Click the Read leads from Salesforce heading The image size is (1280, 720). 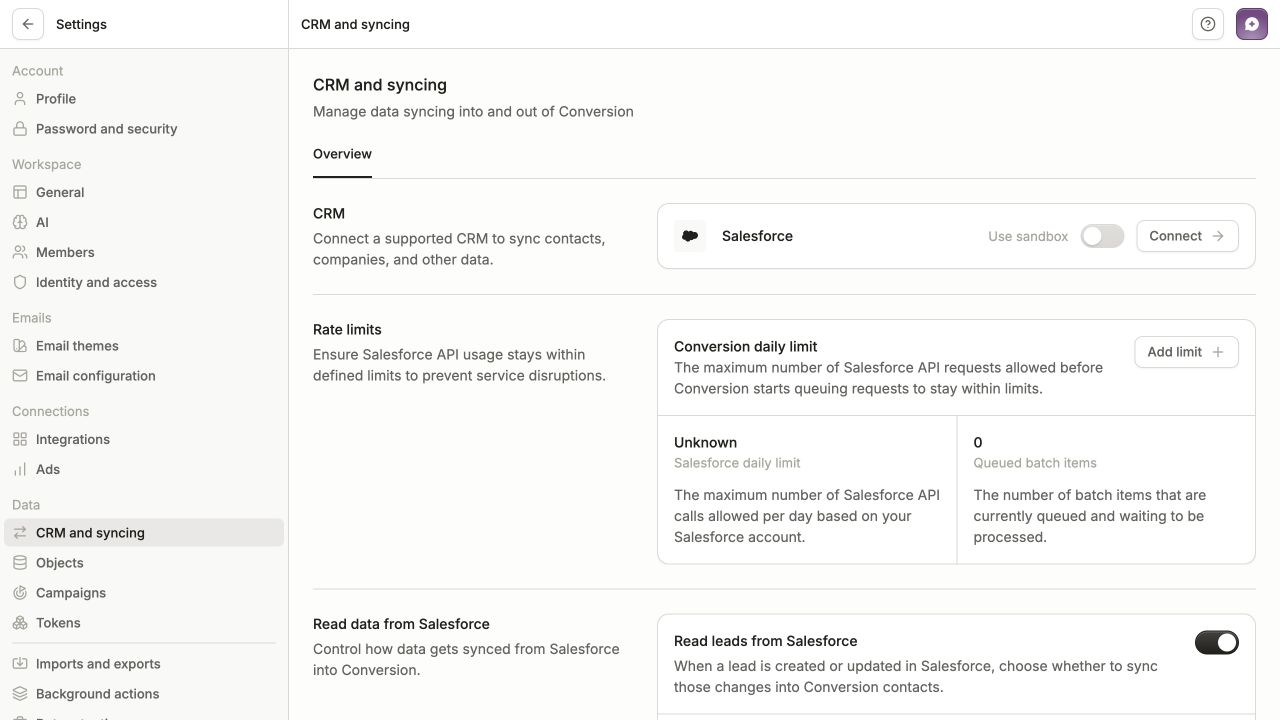pyautogui.click(x=765, y=641)
